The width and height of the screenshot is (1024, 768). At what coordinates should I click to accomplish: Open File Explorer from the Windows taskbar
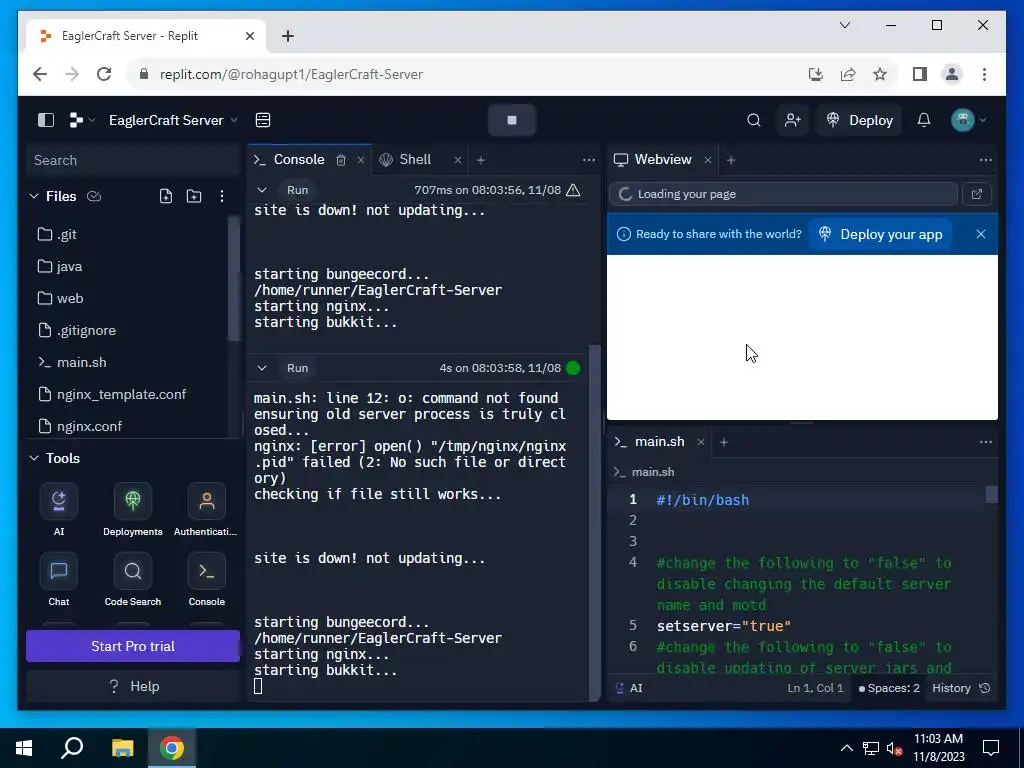tap(122, 748)
